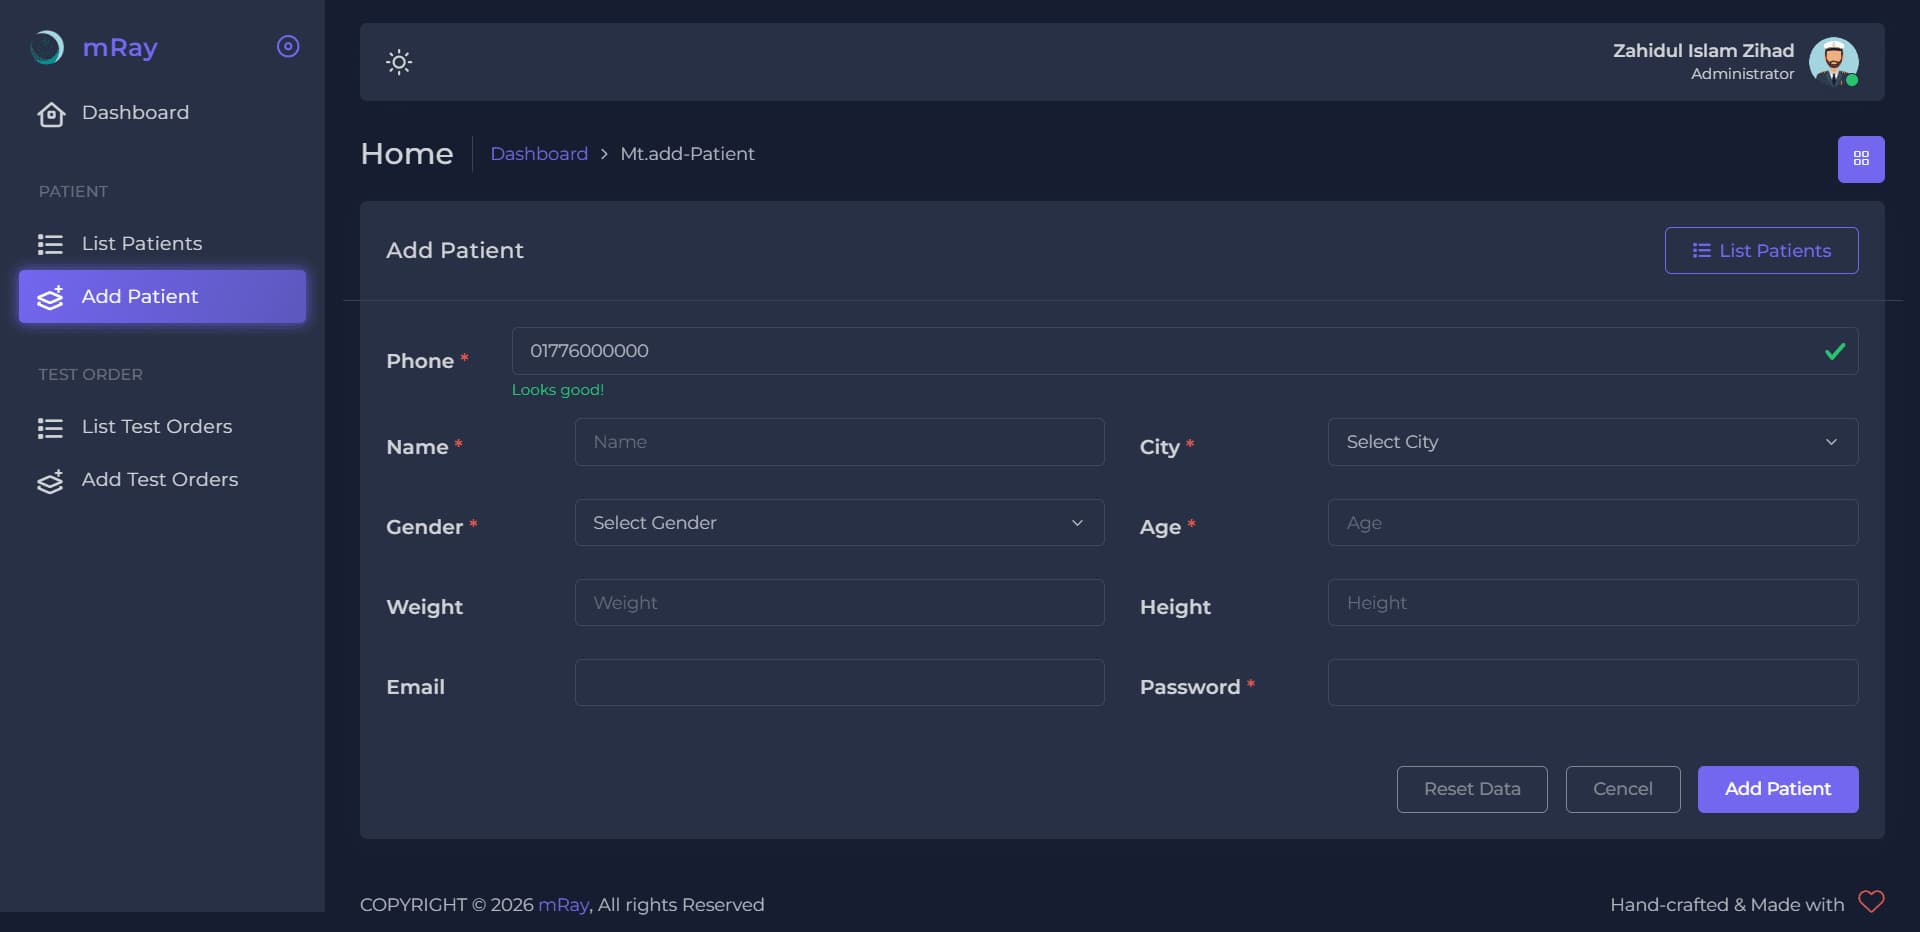Open the user avatar profile menu
This screenshot has height=932, width=1920.
pos(1834,62)
